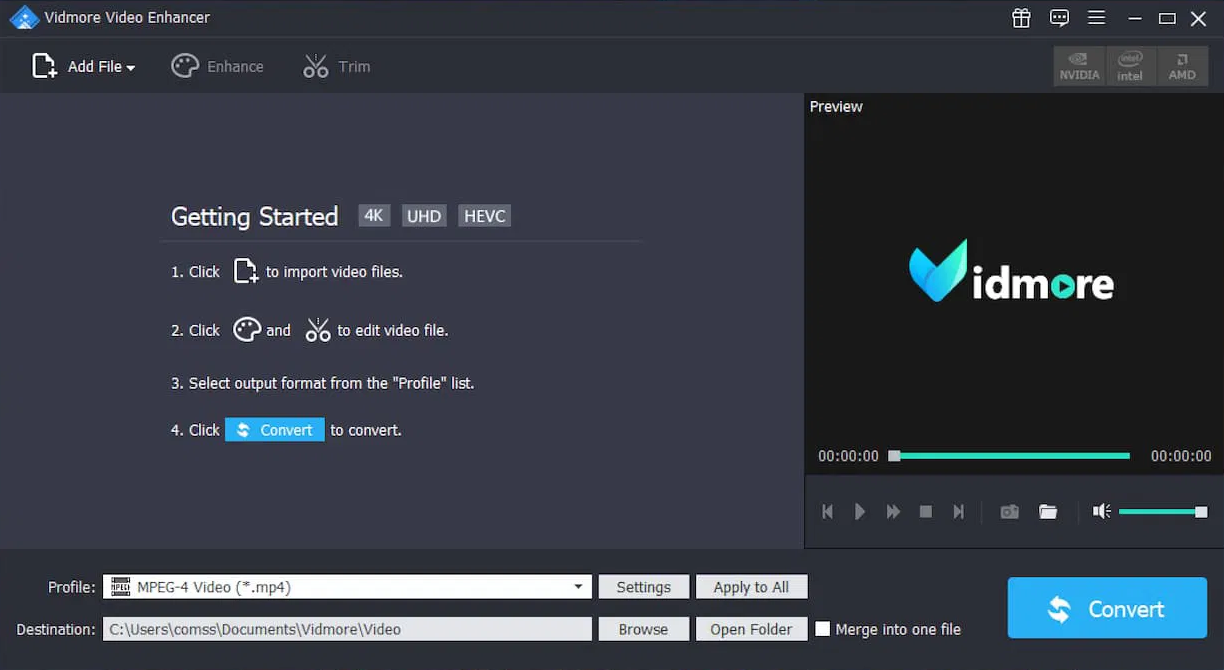Stop the preview playback
1224x670 pixels.
(926, 512)
